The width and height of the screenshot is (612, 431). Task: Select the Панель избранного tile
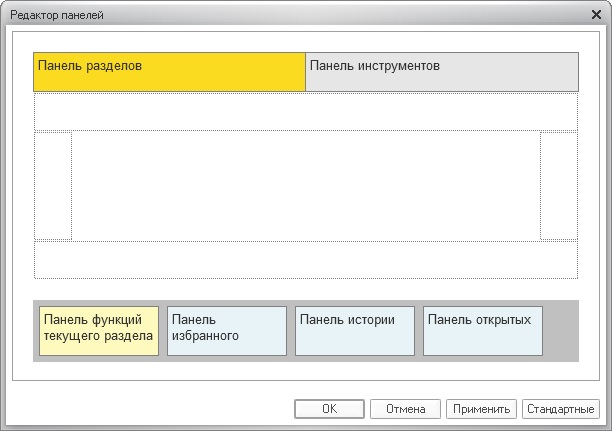point(227,331)
